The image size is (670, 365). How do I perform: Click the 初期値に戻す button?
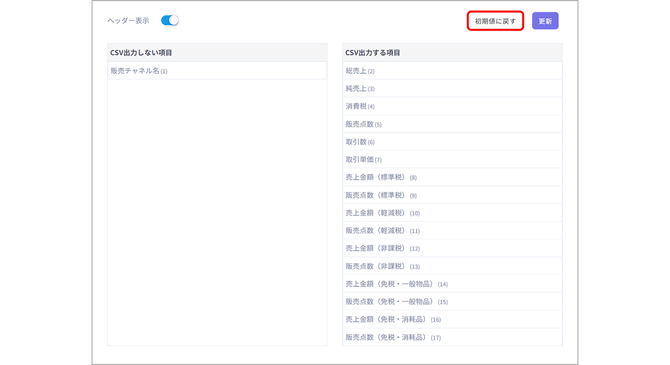(x=495, y=21)
